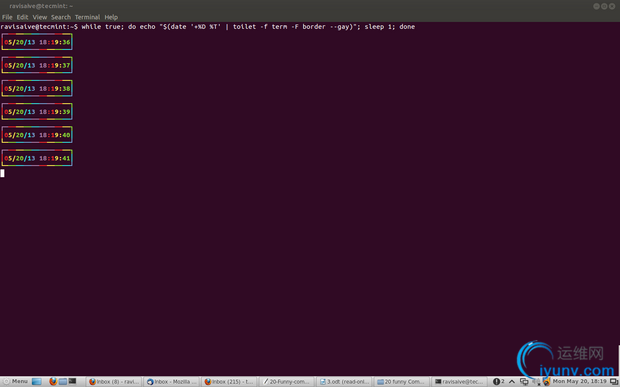Viewport: 620px width, 387px height.
Task: Open the Edit menu
Action: [22, 17]
